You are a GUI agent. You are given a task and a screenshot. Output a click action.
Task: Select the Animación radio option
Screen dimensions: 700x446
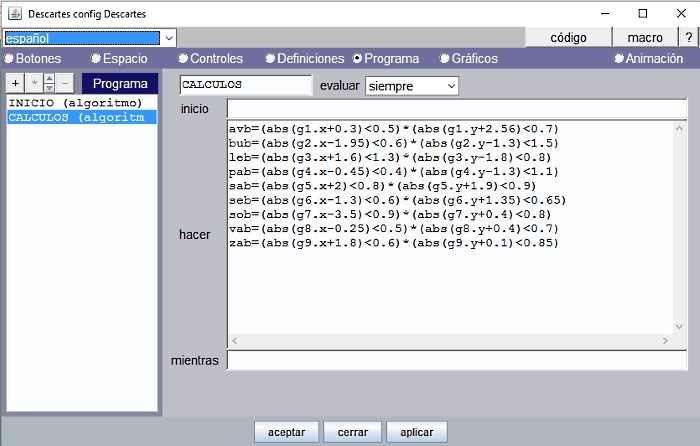click(648, 58)
